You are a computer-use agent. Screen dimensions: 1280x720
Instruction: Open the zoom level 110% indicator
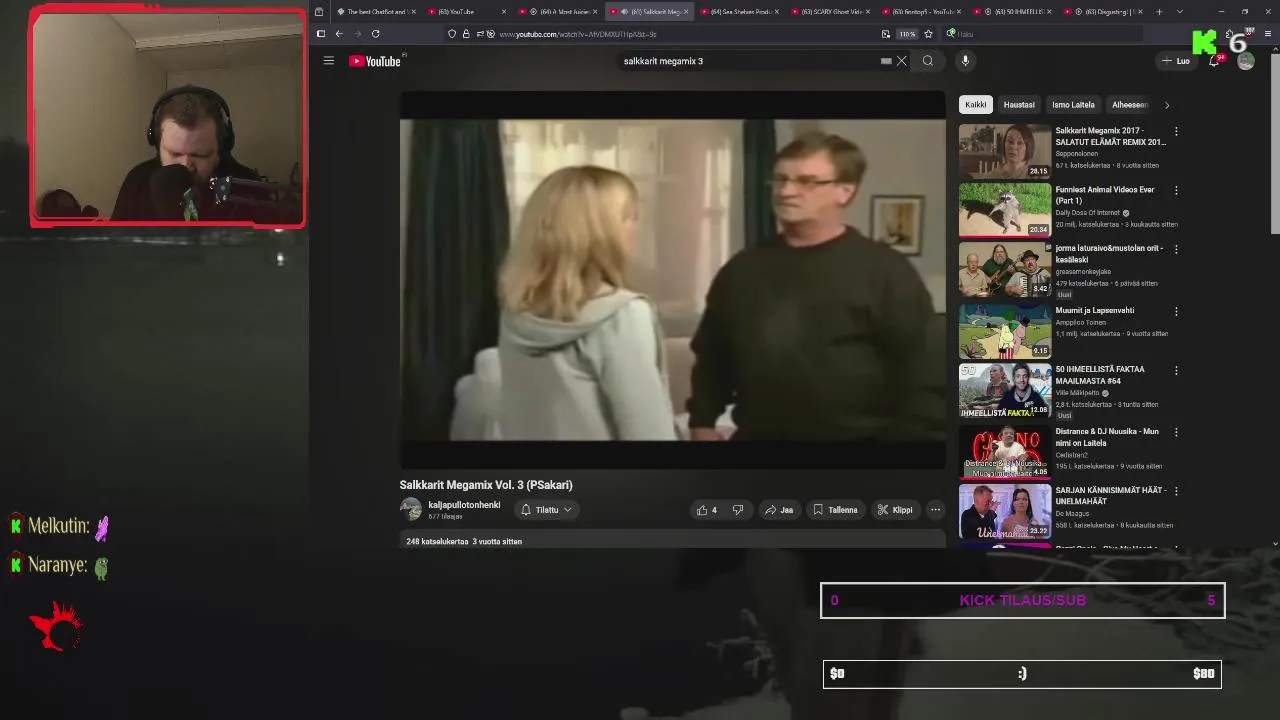906,34
